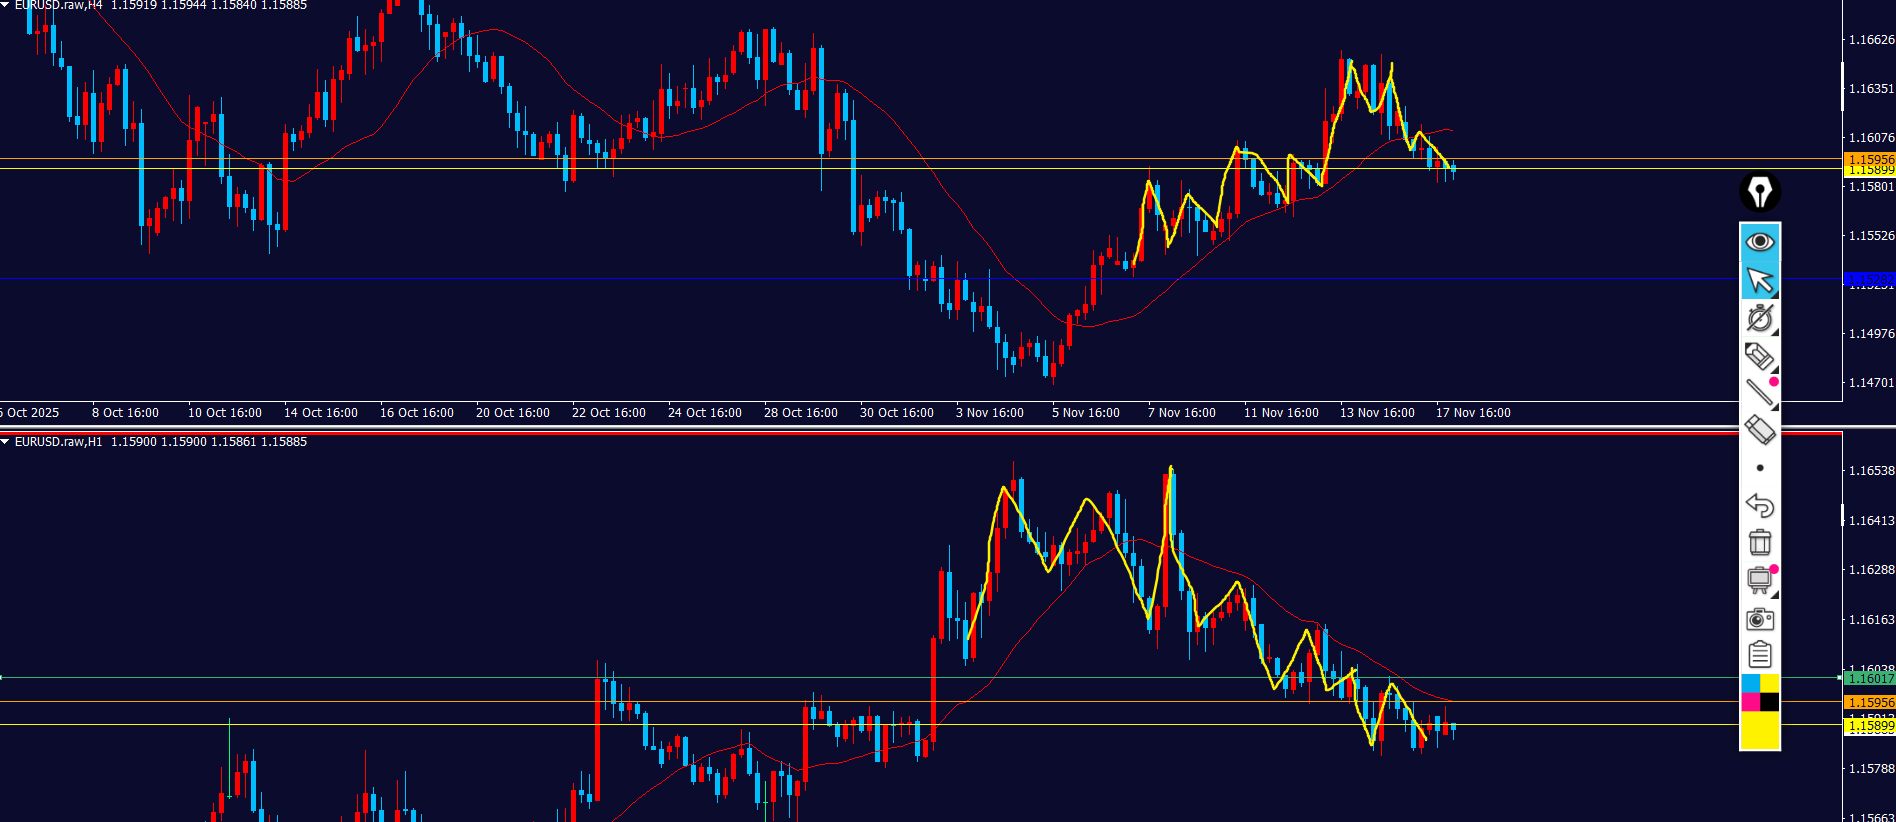The width and height of the screenshot is (1896, 822).
Task: Select the eraser tool
Action: pyautogui.click(x=1759, y=430)
